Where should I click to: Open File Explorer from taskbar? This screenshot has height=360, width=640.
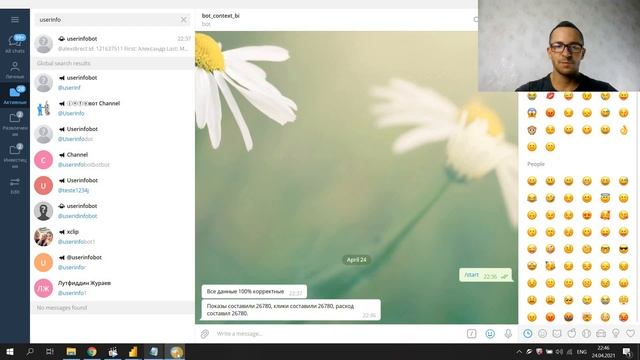click(71, 351)
